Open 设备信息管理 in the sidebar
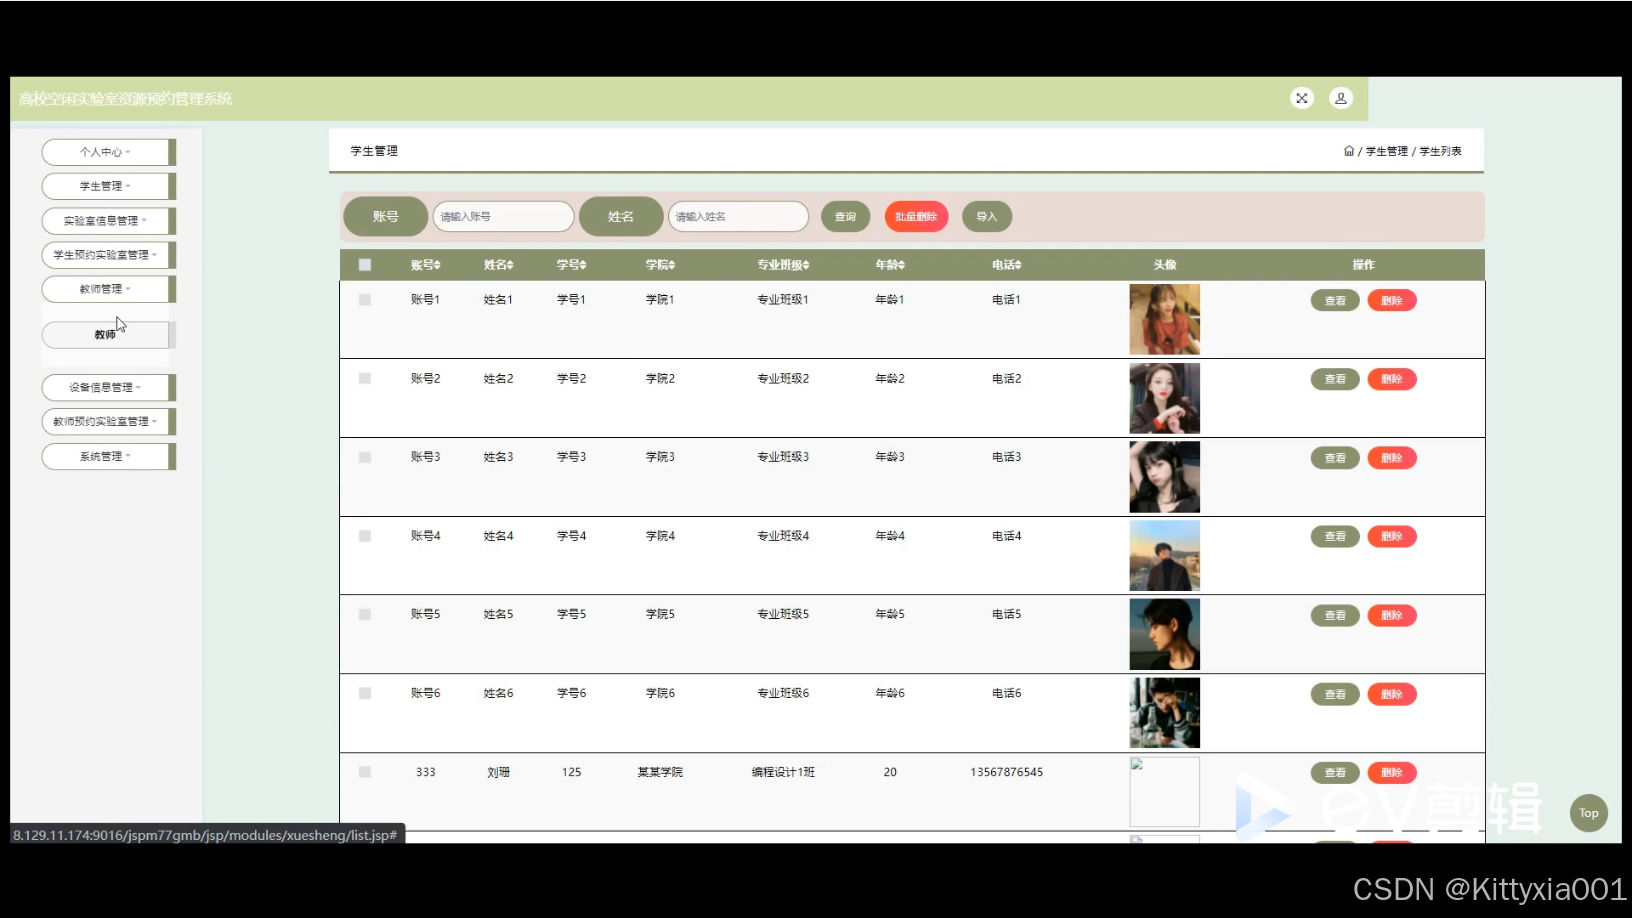This screenshot has width=1632, height=918. coord(106,387)
